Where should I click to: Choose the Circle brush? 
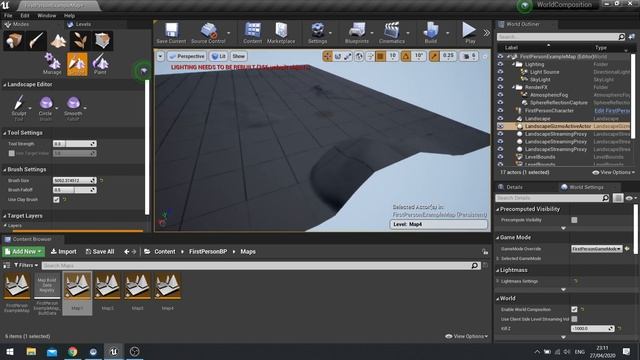(x=46, y=108)
